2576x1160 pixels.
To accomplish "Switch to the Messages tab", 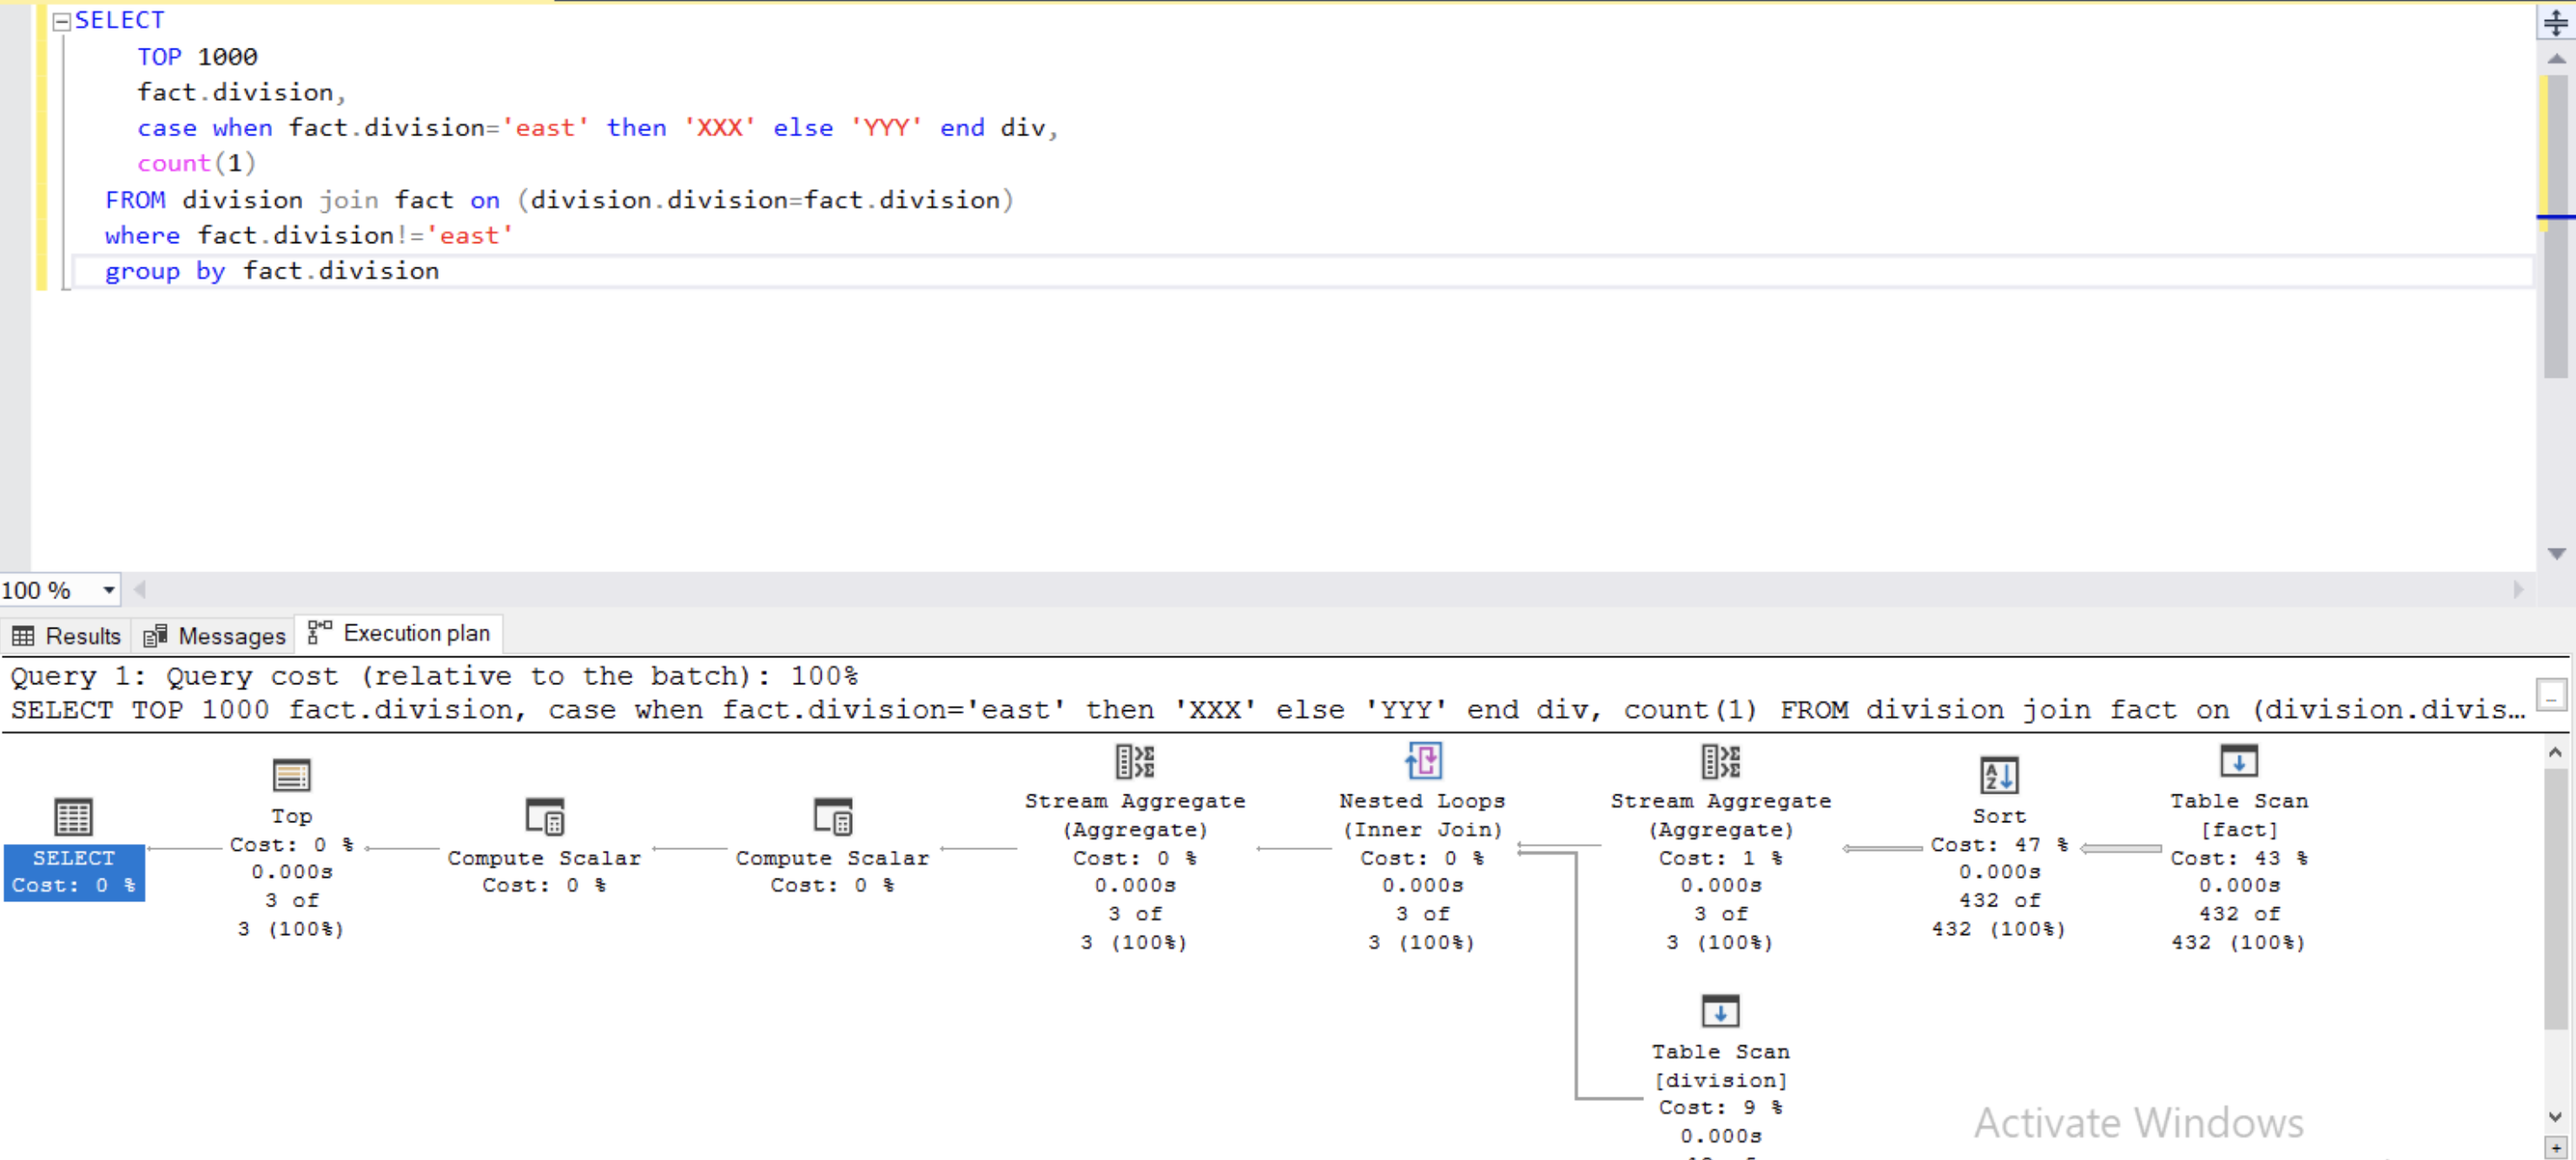I will click(214, 636).
